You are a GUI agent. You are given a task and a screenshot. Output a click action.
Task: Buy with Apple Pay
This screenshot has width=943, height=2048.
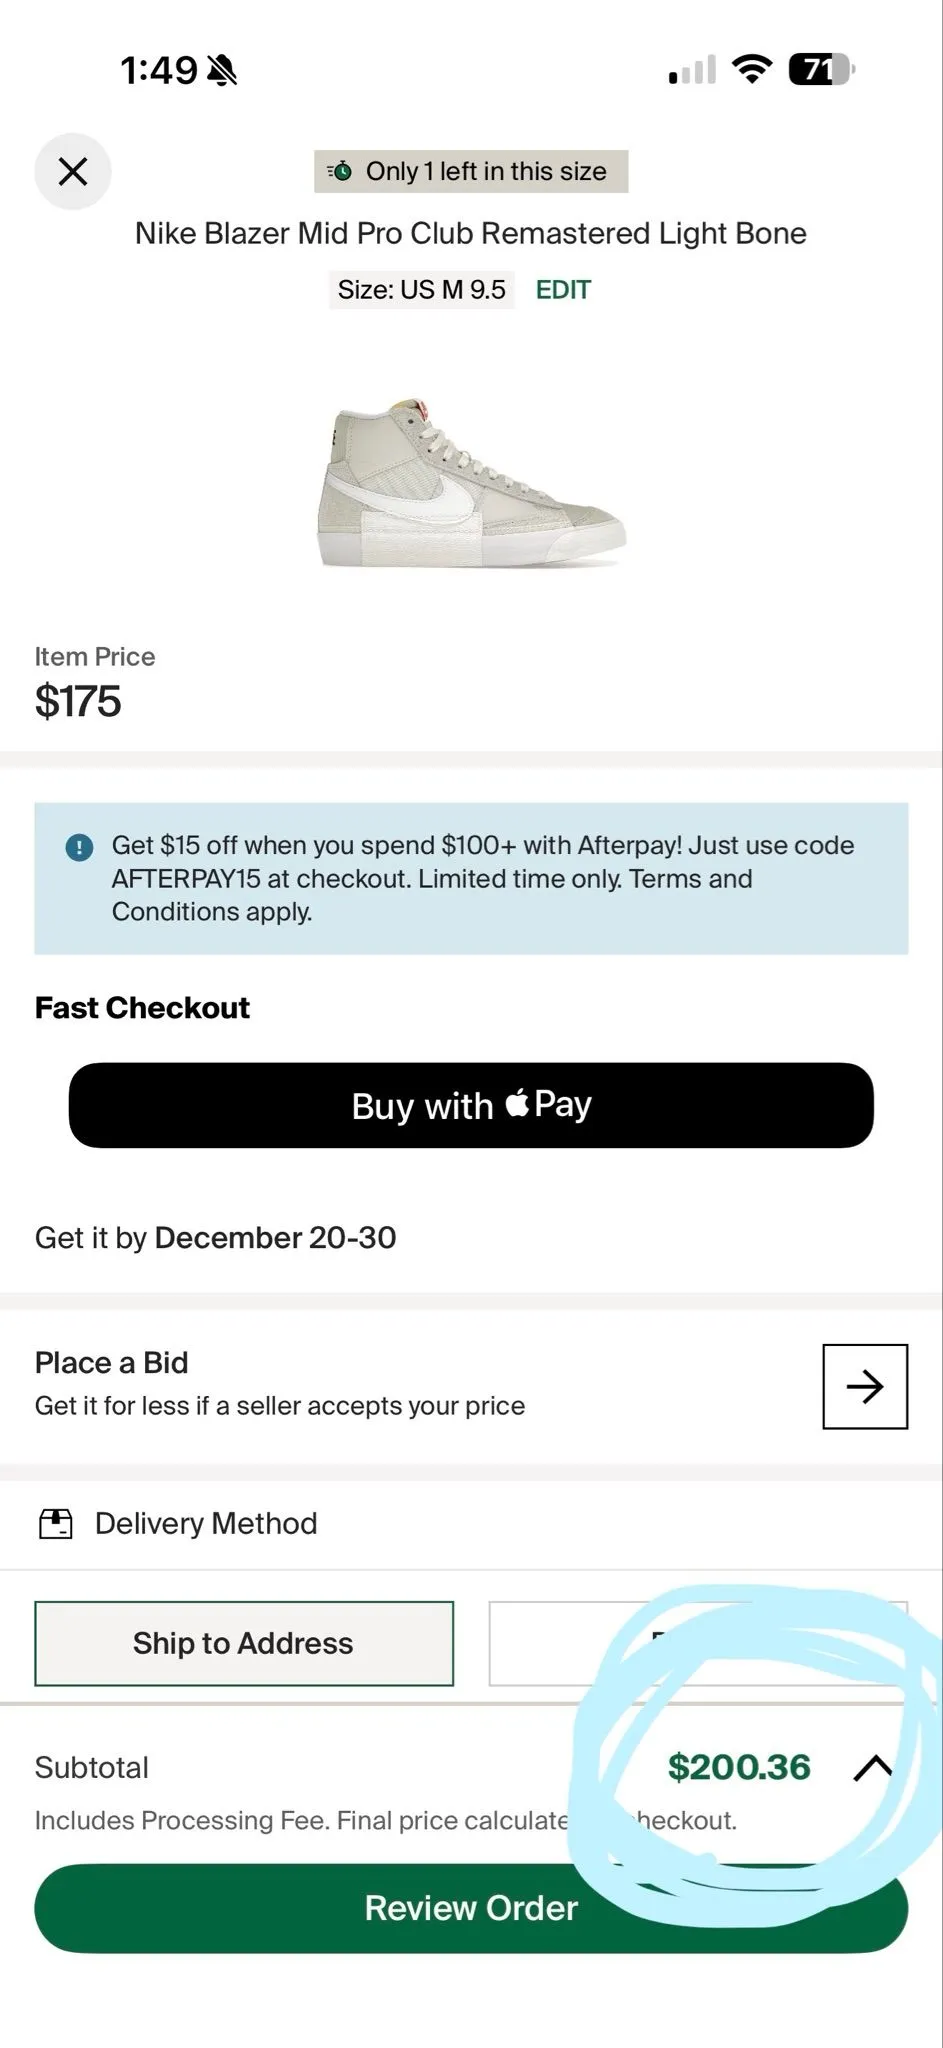(471, 1105)
